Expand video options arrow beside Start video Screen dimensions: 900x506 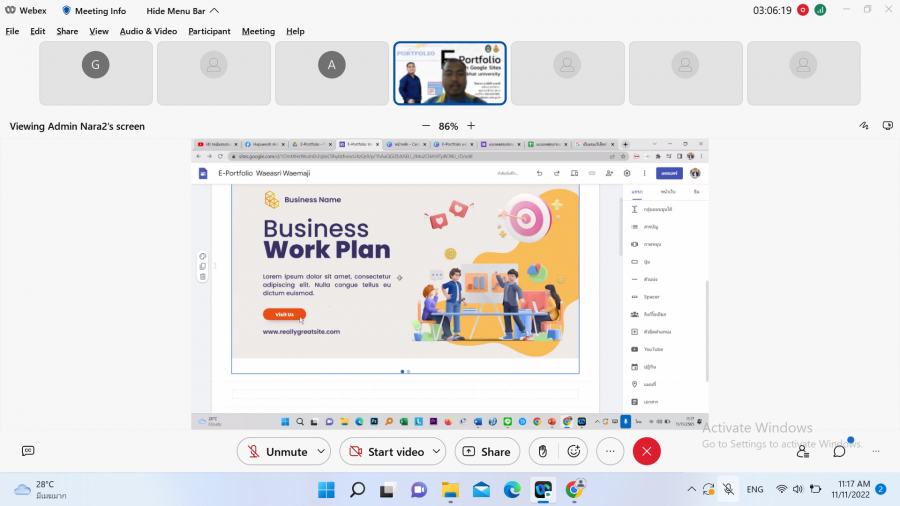(437, 452)
